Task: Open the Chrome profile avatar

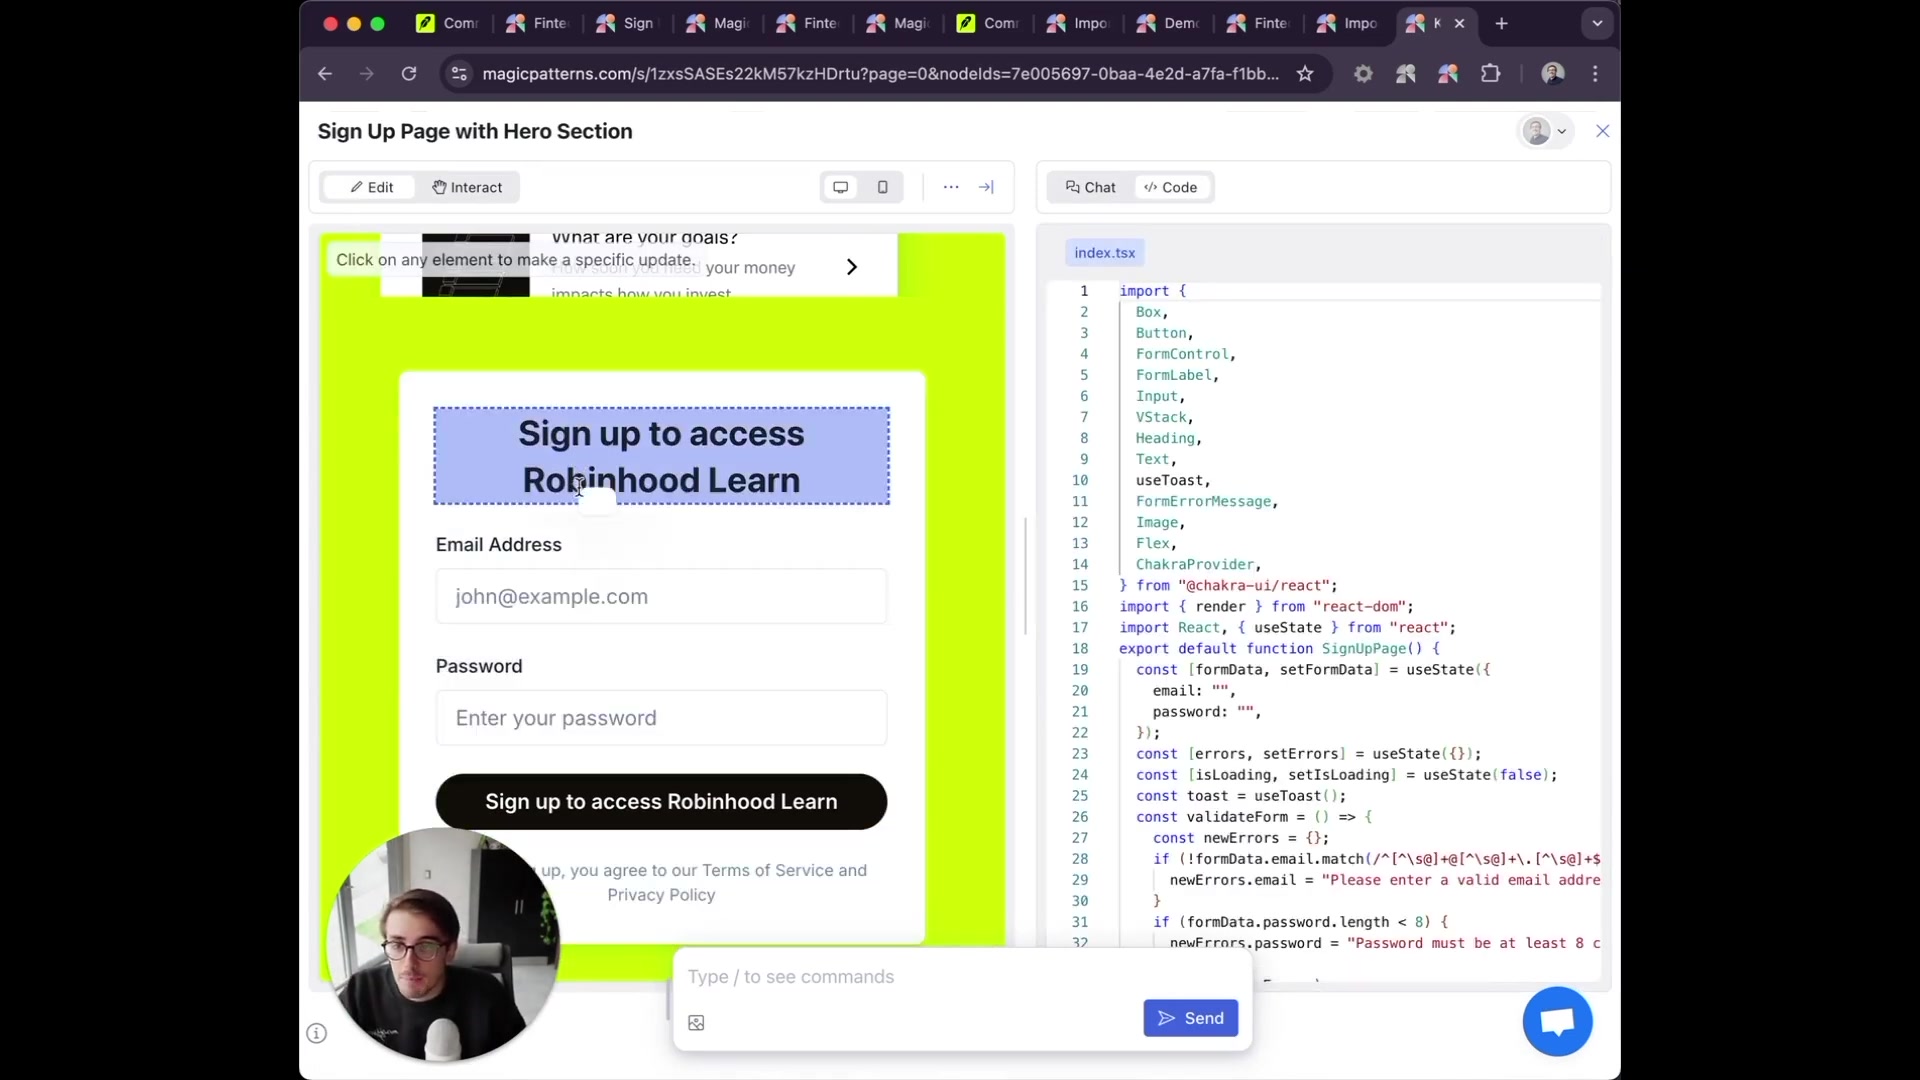Action: pos(1553,73)
